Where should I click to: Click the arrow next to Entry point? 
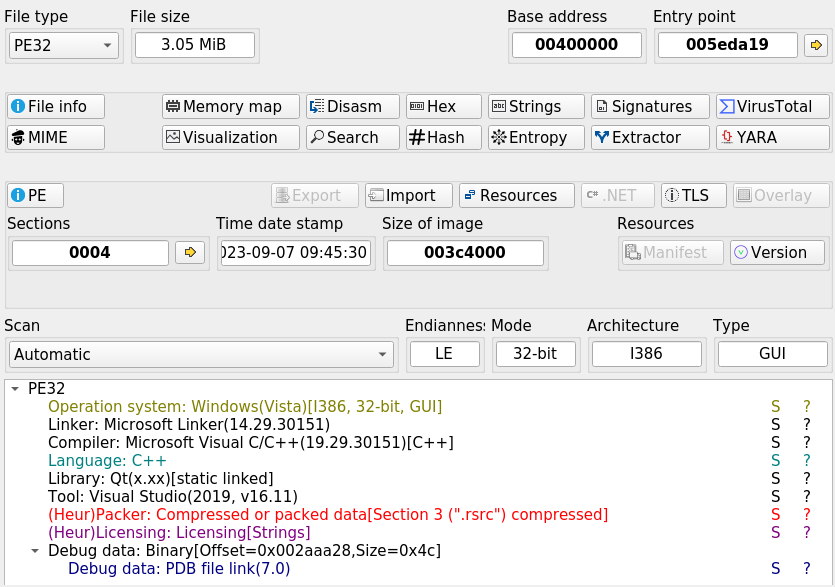[816, 45]
